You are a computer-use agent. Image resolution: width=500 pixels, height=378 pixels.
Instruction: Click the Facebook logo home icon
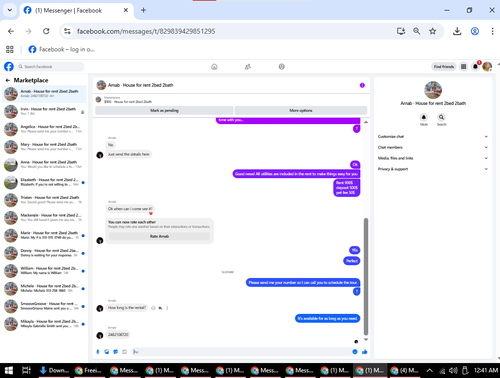[9, 67]
